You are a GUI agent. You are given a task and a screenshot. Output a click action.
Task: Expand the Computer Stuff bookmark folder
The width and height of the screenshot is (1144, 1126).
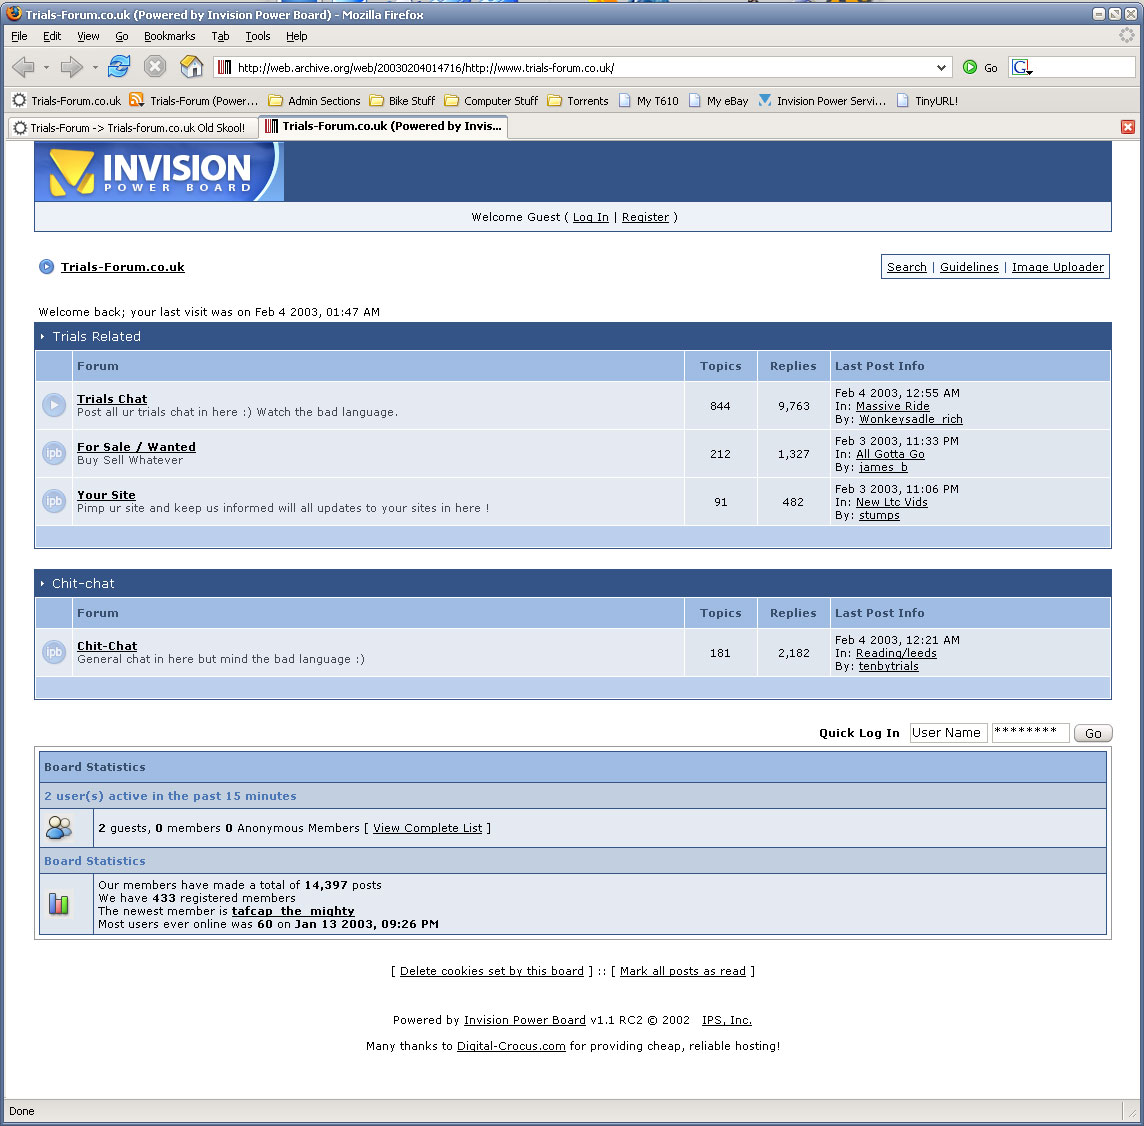(x=491, y=101)
